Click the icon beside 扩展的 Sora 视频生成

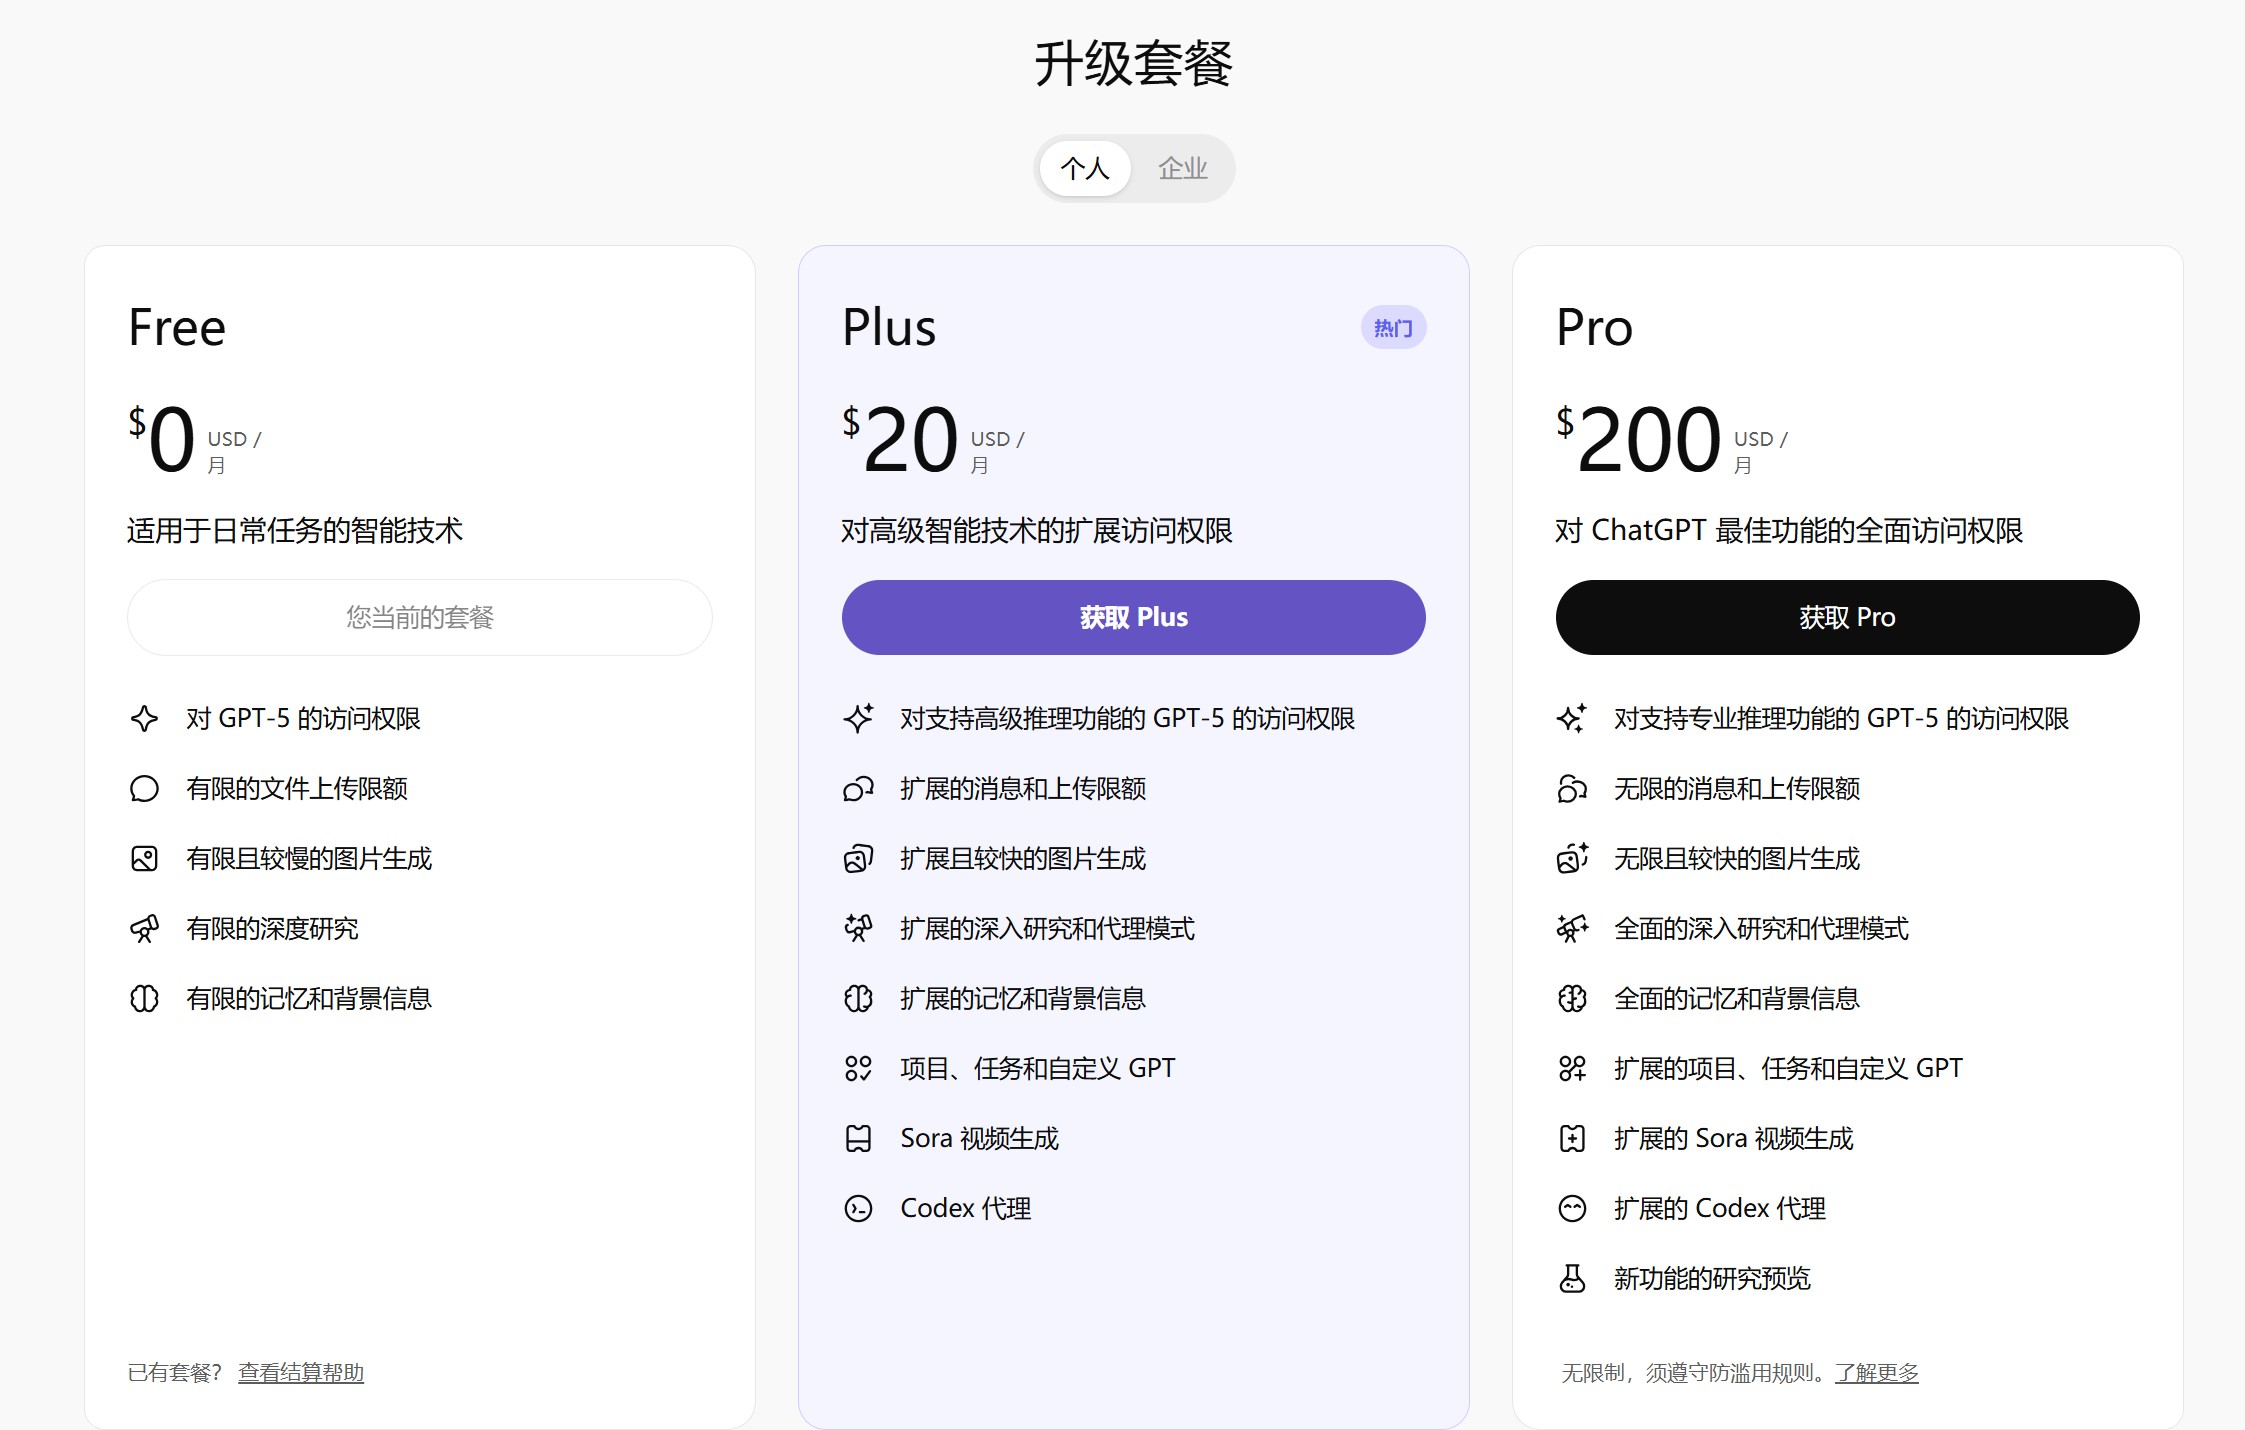coord(1572,1138)
